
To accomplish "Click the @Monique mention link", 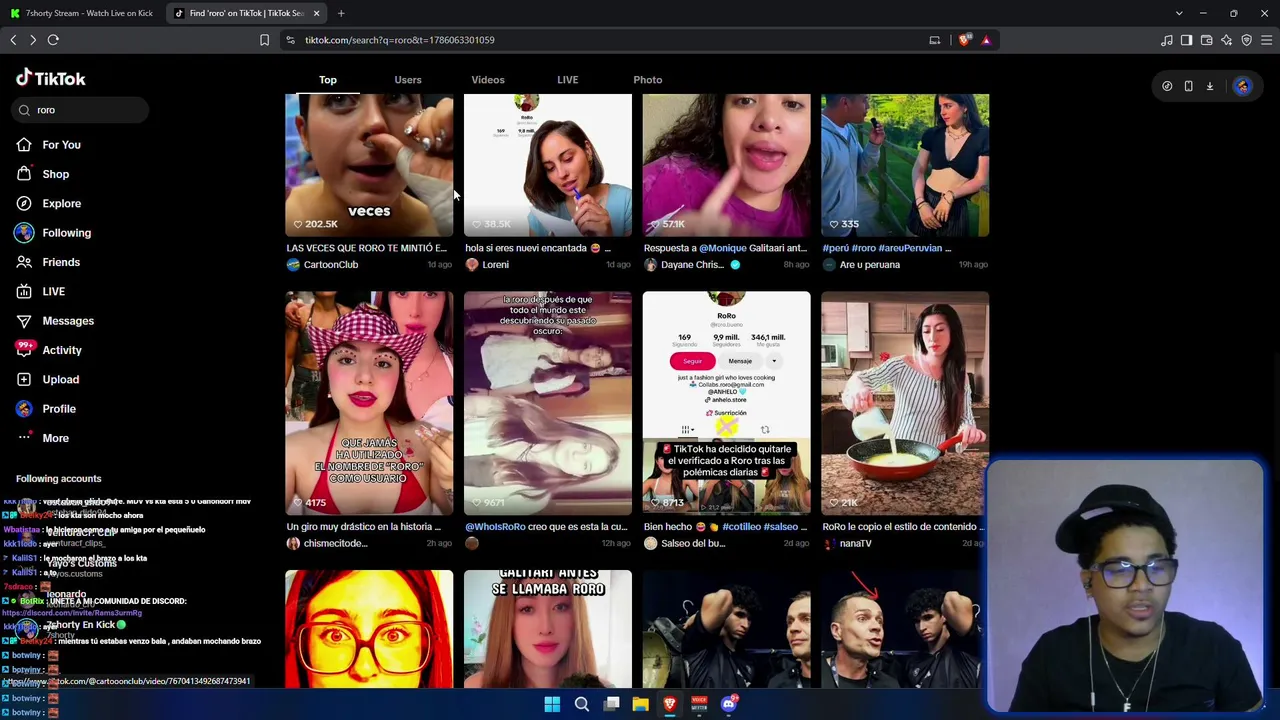I will point(723,248).
